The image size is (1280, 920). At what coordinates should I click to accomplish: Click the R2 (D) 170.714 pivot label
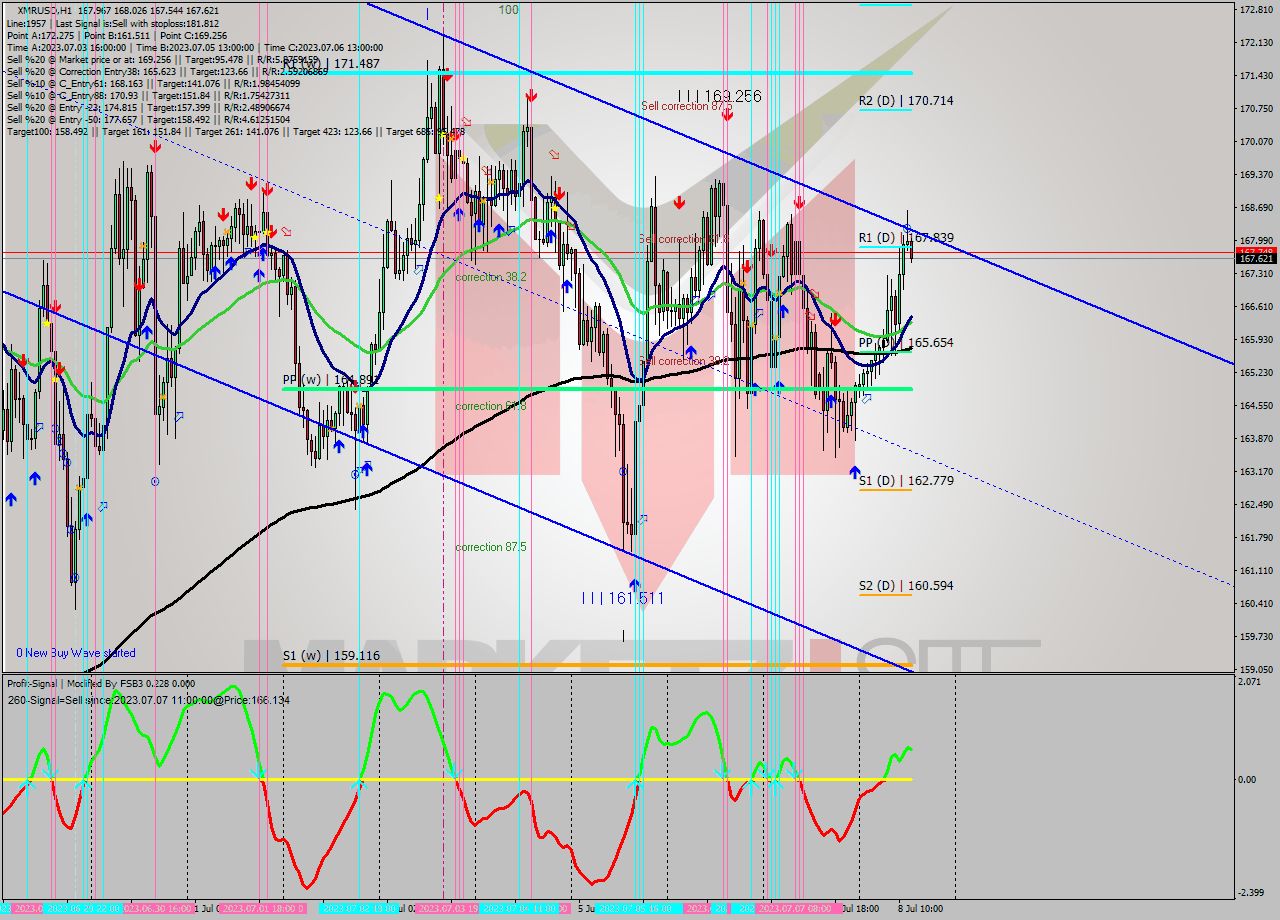coord(905,101)
